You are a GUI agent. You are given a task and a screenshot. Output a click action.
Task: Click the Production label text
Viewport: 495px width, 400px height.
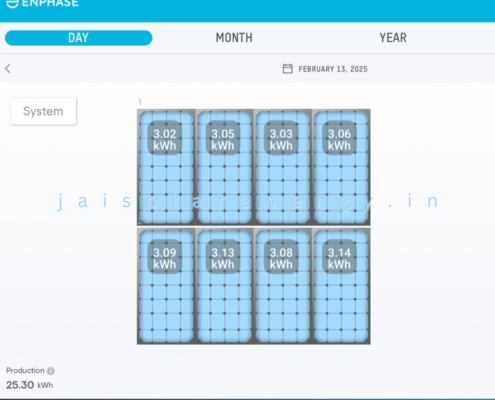click(25, 370)
